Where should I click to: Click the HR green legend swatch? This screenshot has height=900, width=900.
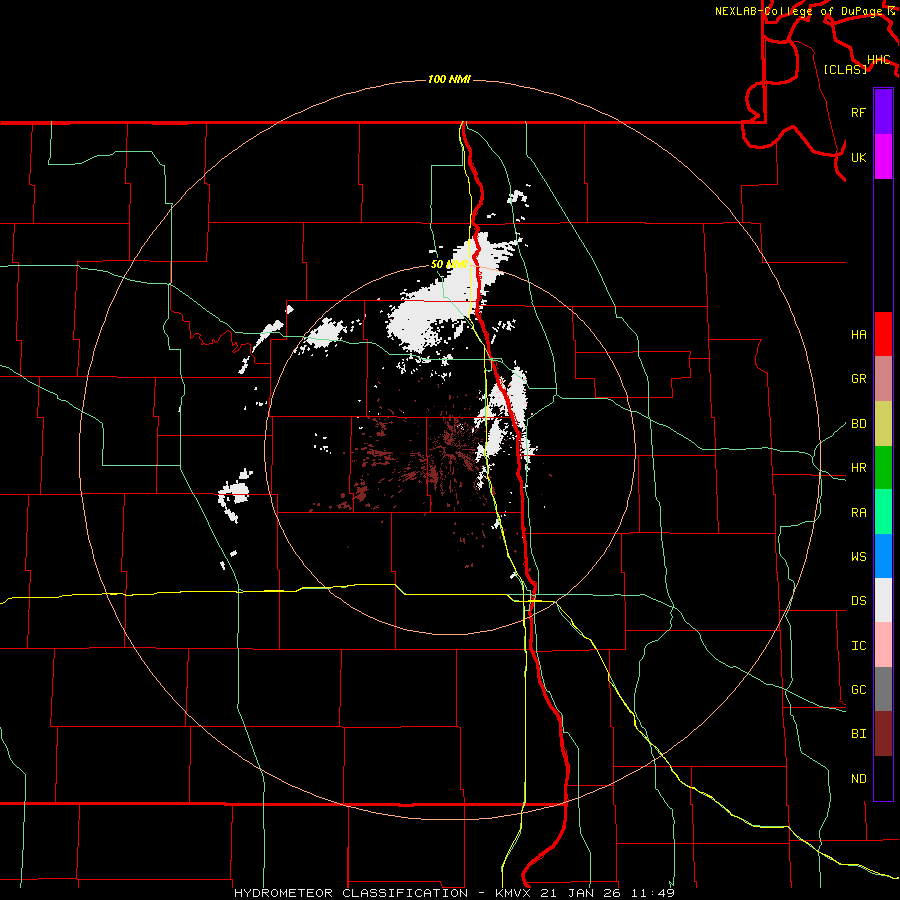tap(883, 467)
